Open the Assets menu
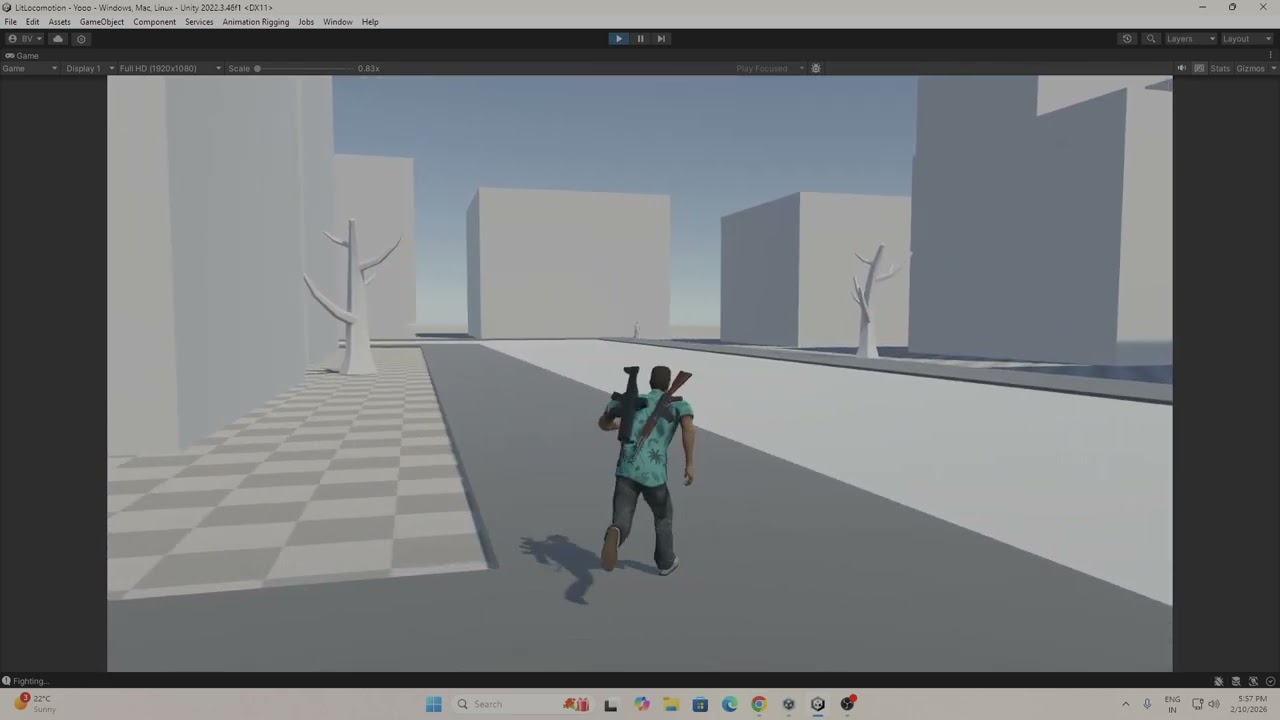1280x720 pixels. pyautogui.click(x=60, y=22)
